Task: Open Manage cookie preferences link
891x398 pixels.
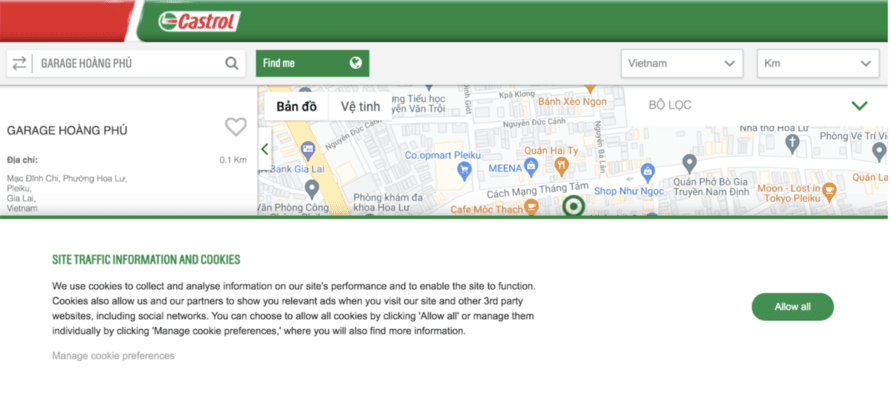Action: (x=113, y=356)
